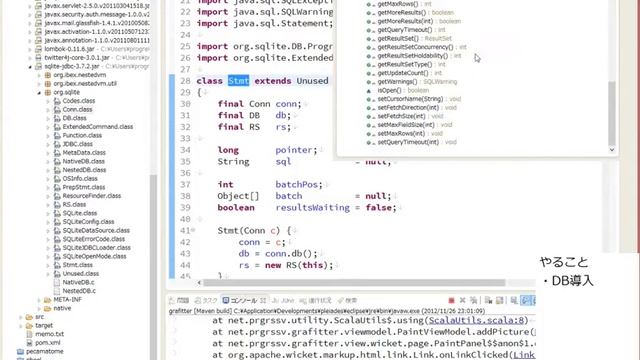Viewport: 640px width, 360px height.
Task: Open the タスク (Tasks) tab
Action: pos(206,300)
